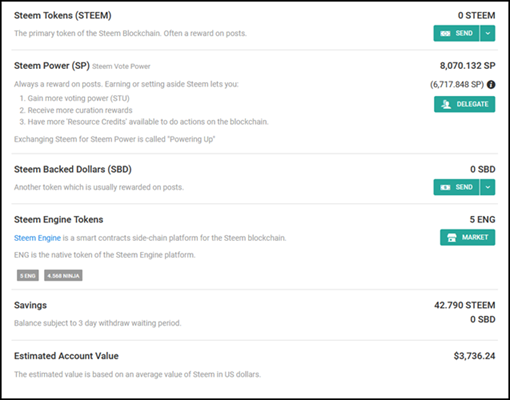Click 'Receive more curation rewards' list item

pyautogui.click(x=76, y=110)
